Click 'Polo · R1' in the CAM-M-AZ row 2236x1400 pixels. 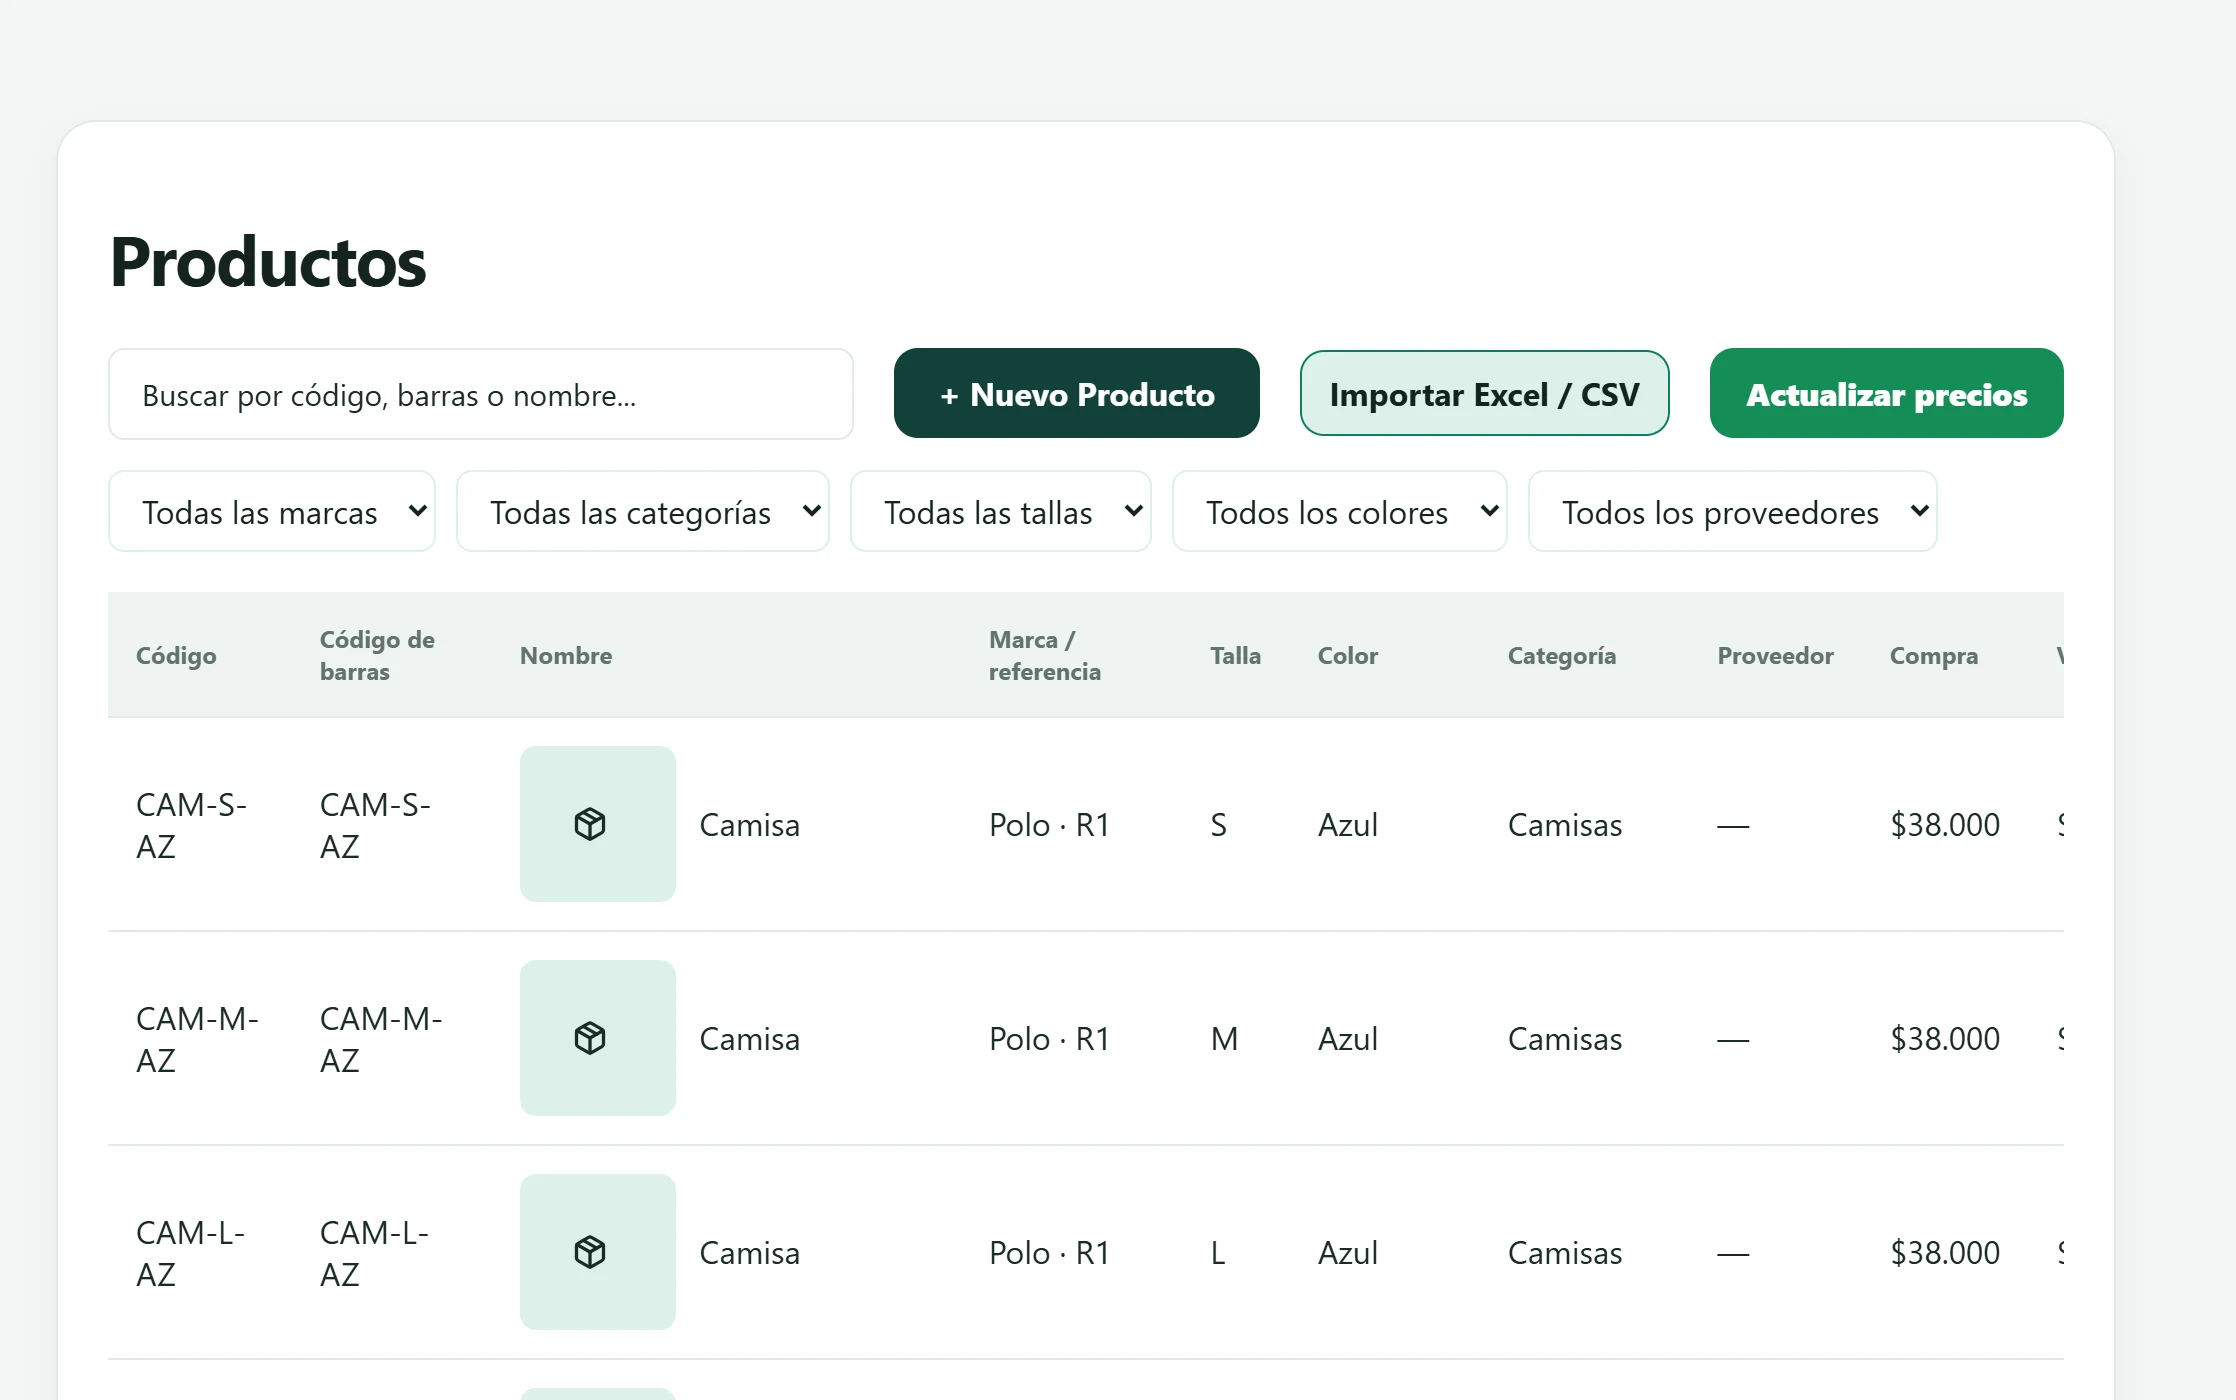(x=1050, y=1039)
